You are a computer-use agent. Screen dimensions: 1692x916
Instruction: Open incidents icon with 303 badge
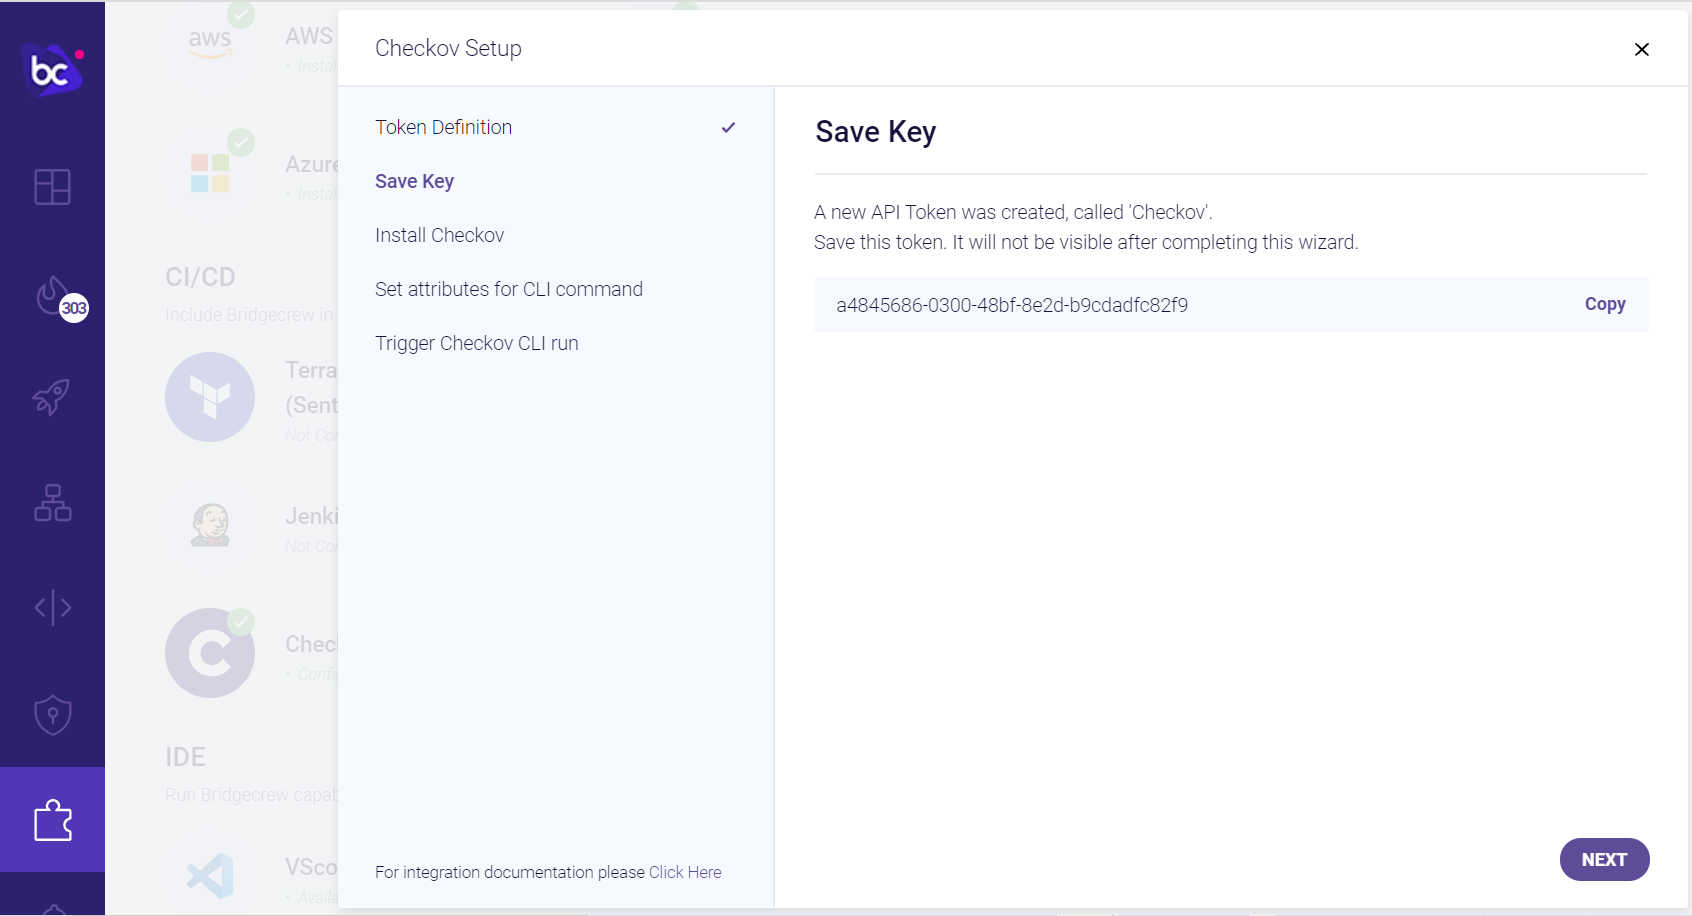click(x=55, y=296)
